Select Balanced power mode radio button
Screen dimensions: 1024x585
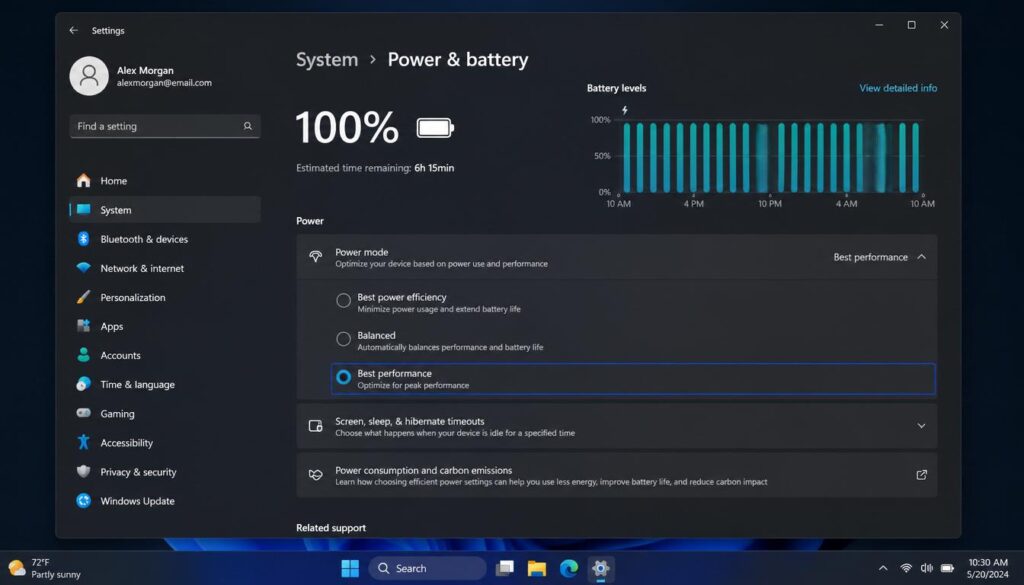click(344, 339)
